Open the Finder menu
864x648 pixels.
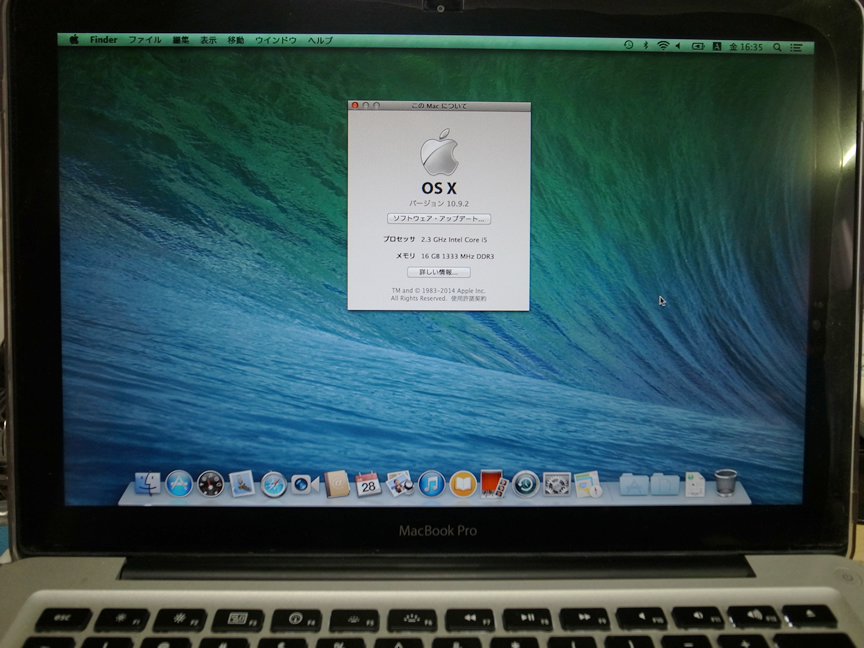104,40
